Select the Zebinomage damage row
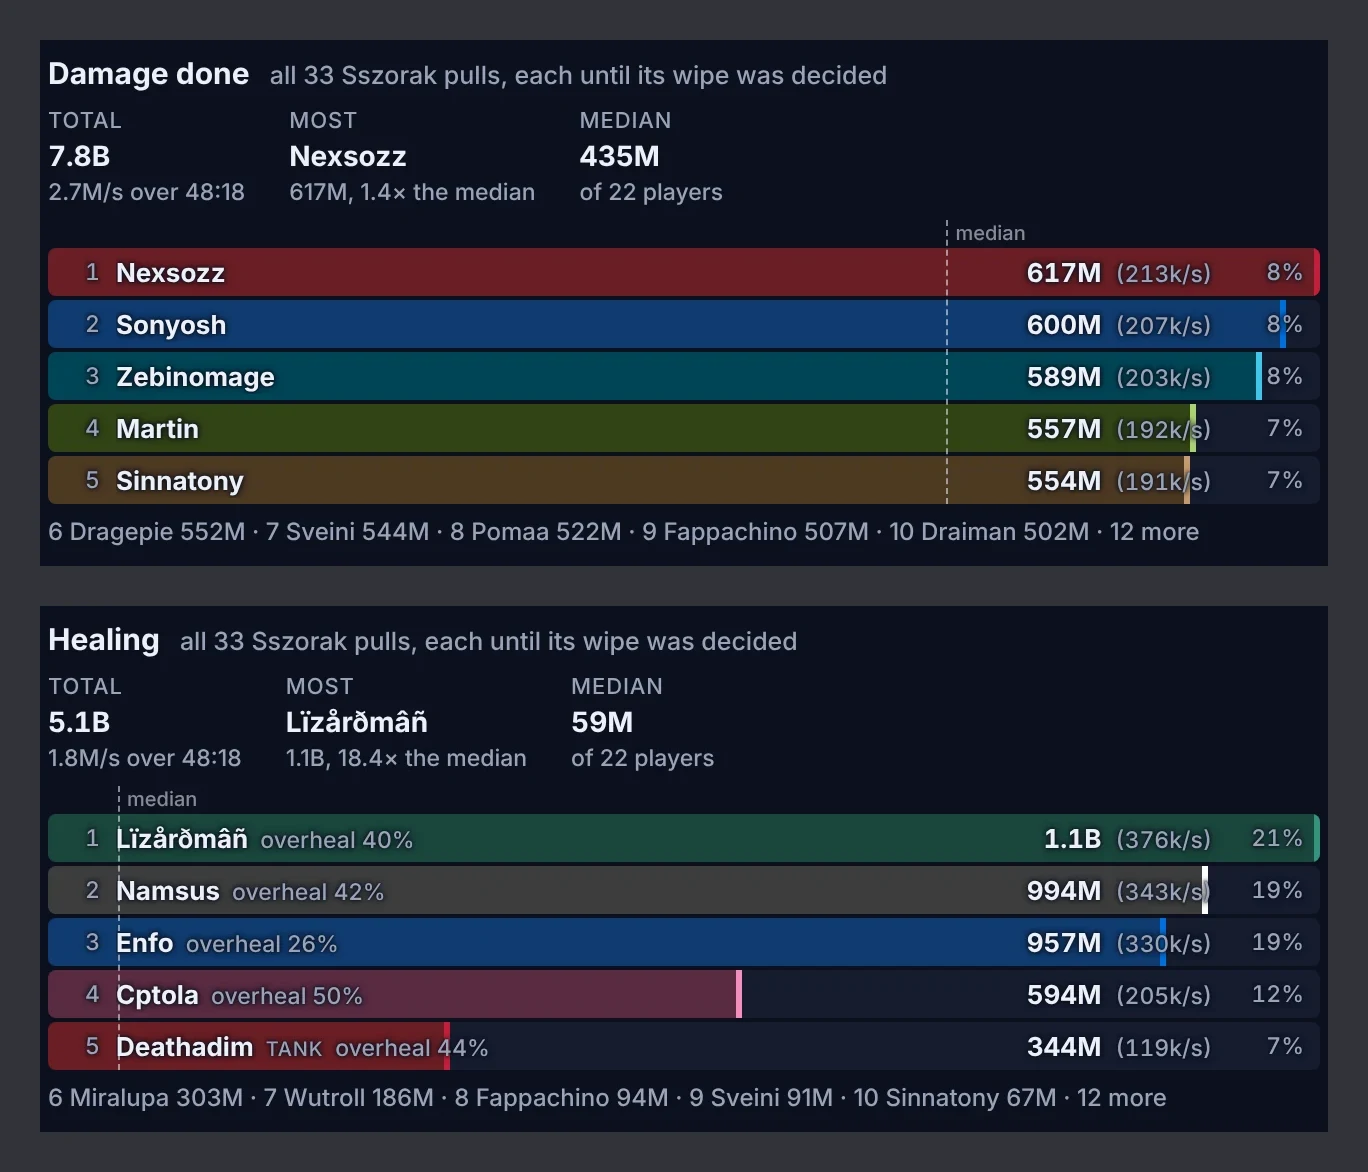Viewport: 1368px width, 1172px height. 684,376
